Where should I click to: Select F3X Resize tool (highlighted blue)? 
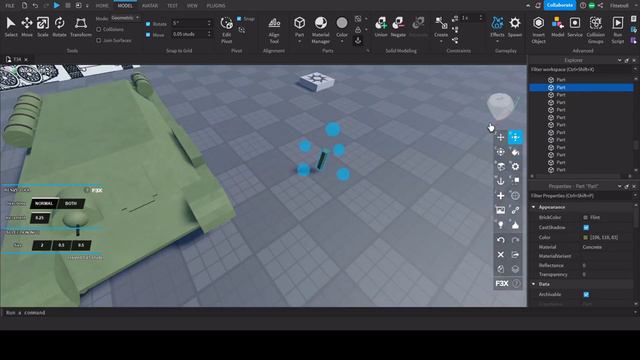[x=515, y=138]
